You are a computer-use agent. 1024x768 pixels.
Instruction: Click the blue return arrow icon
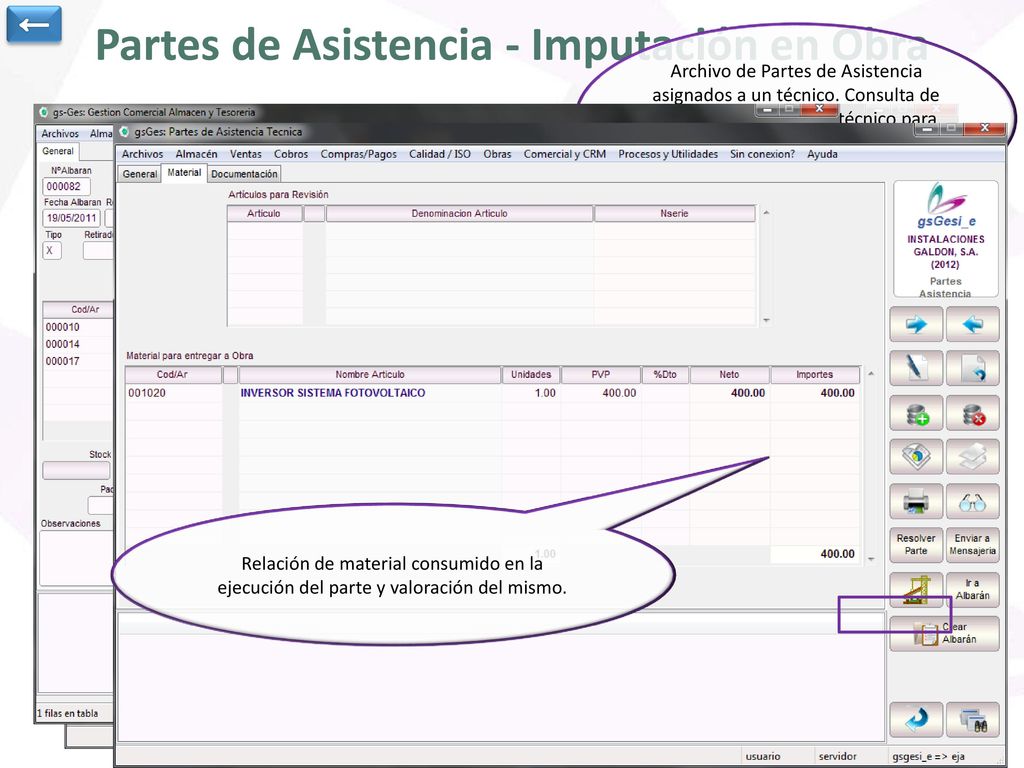coord(916,720)
